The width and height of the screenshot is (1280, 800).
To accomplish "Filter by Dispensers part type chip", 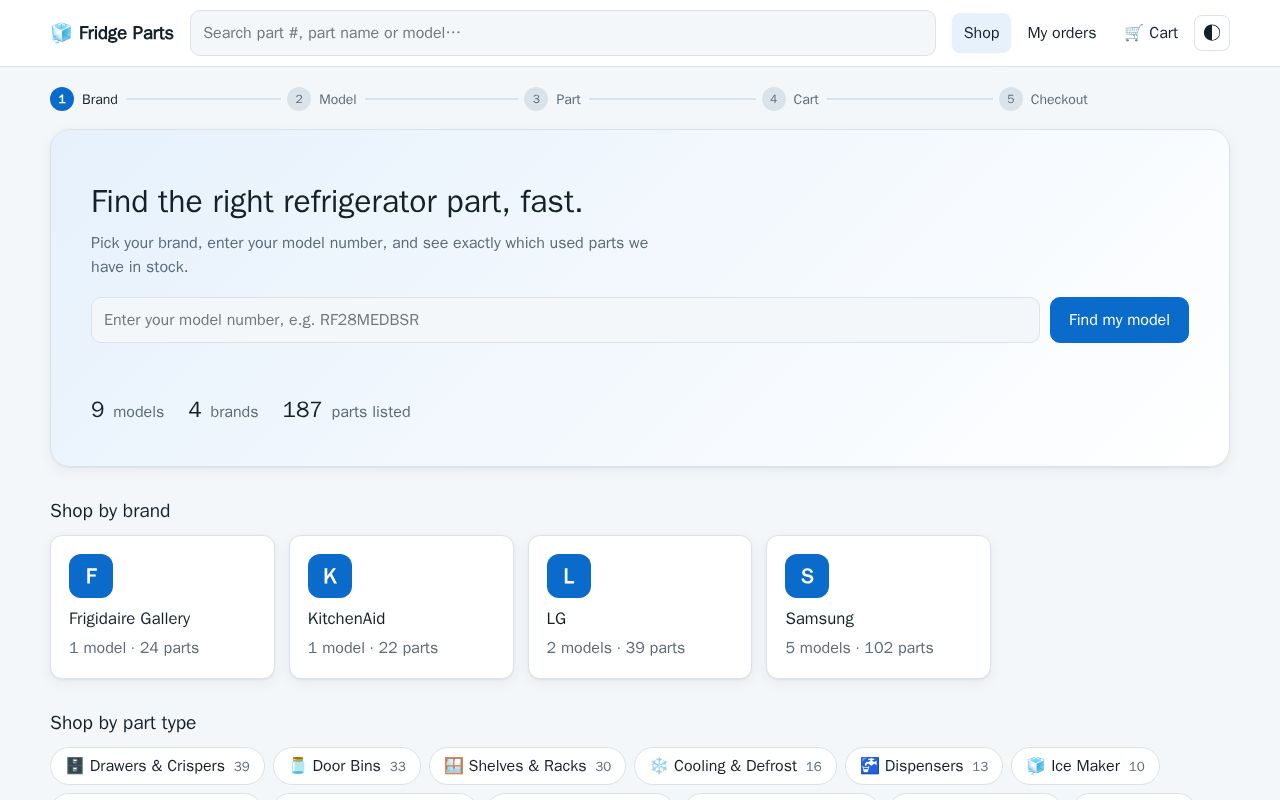I will click(x=924, y=766).
